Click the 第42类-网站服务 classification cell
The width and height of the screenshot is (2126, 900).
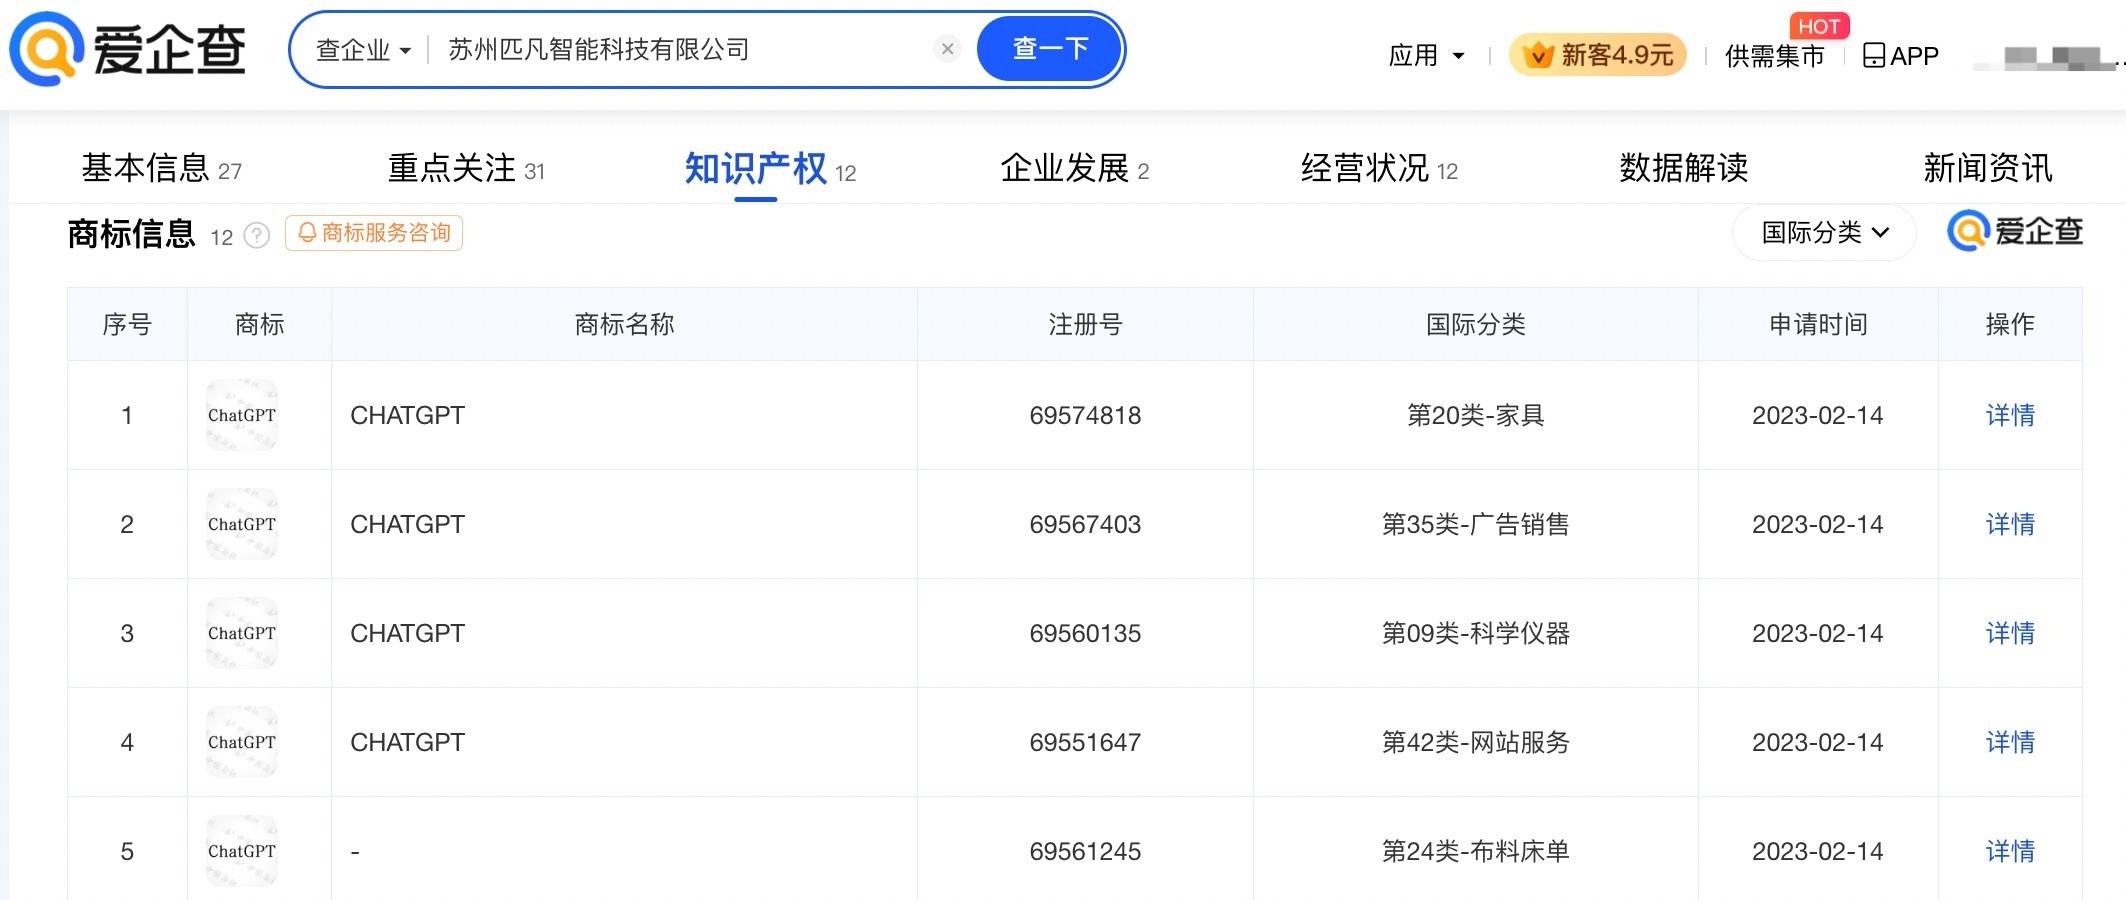click(x=1475, y=742)
